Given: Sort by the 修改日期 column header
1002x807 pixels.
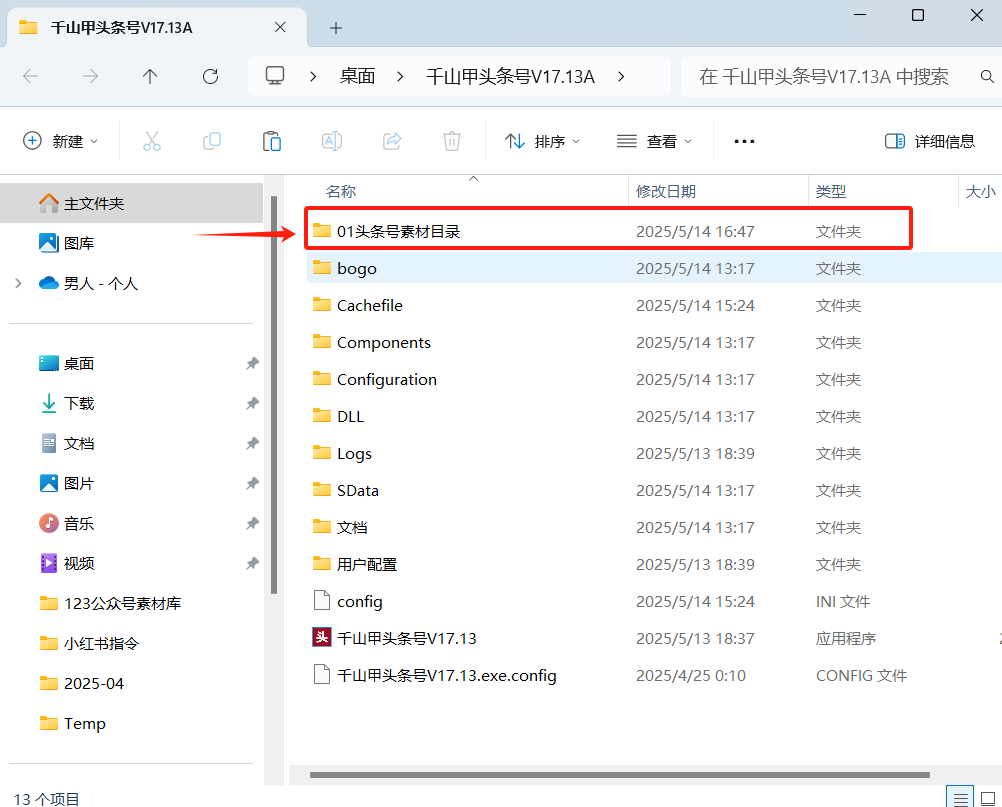Looking at the screenshot, I should click(x=666, y=191).
